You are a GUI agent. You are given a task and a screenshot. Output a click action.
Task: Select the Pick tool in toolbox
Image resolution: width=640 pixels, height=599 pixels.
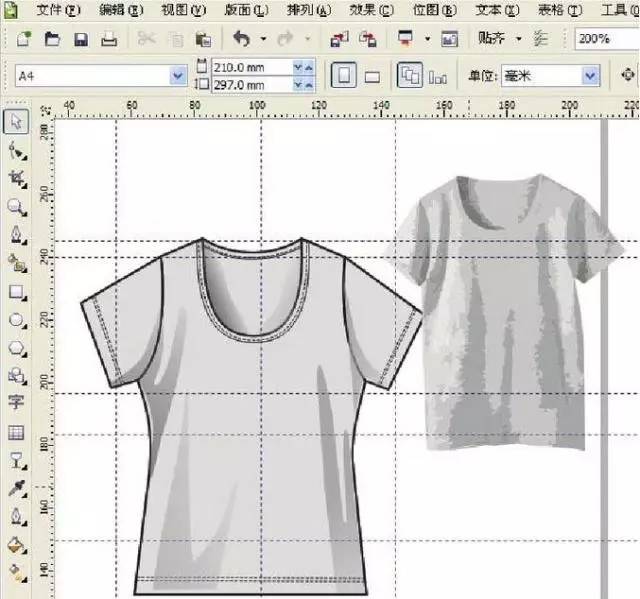tap(16, 122)
